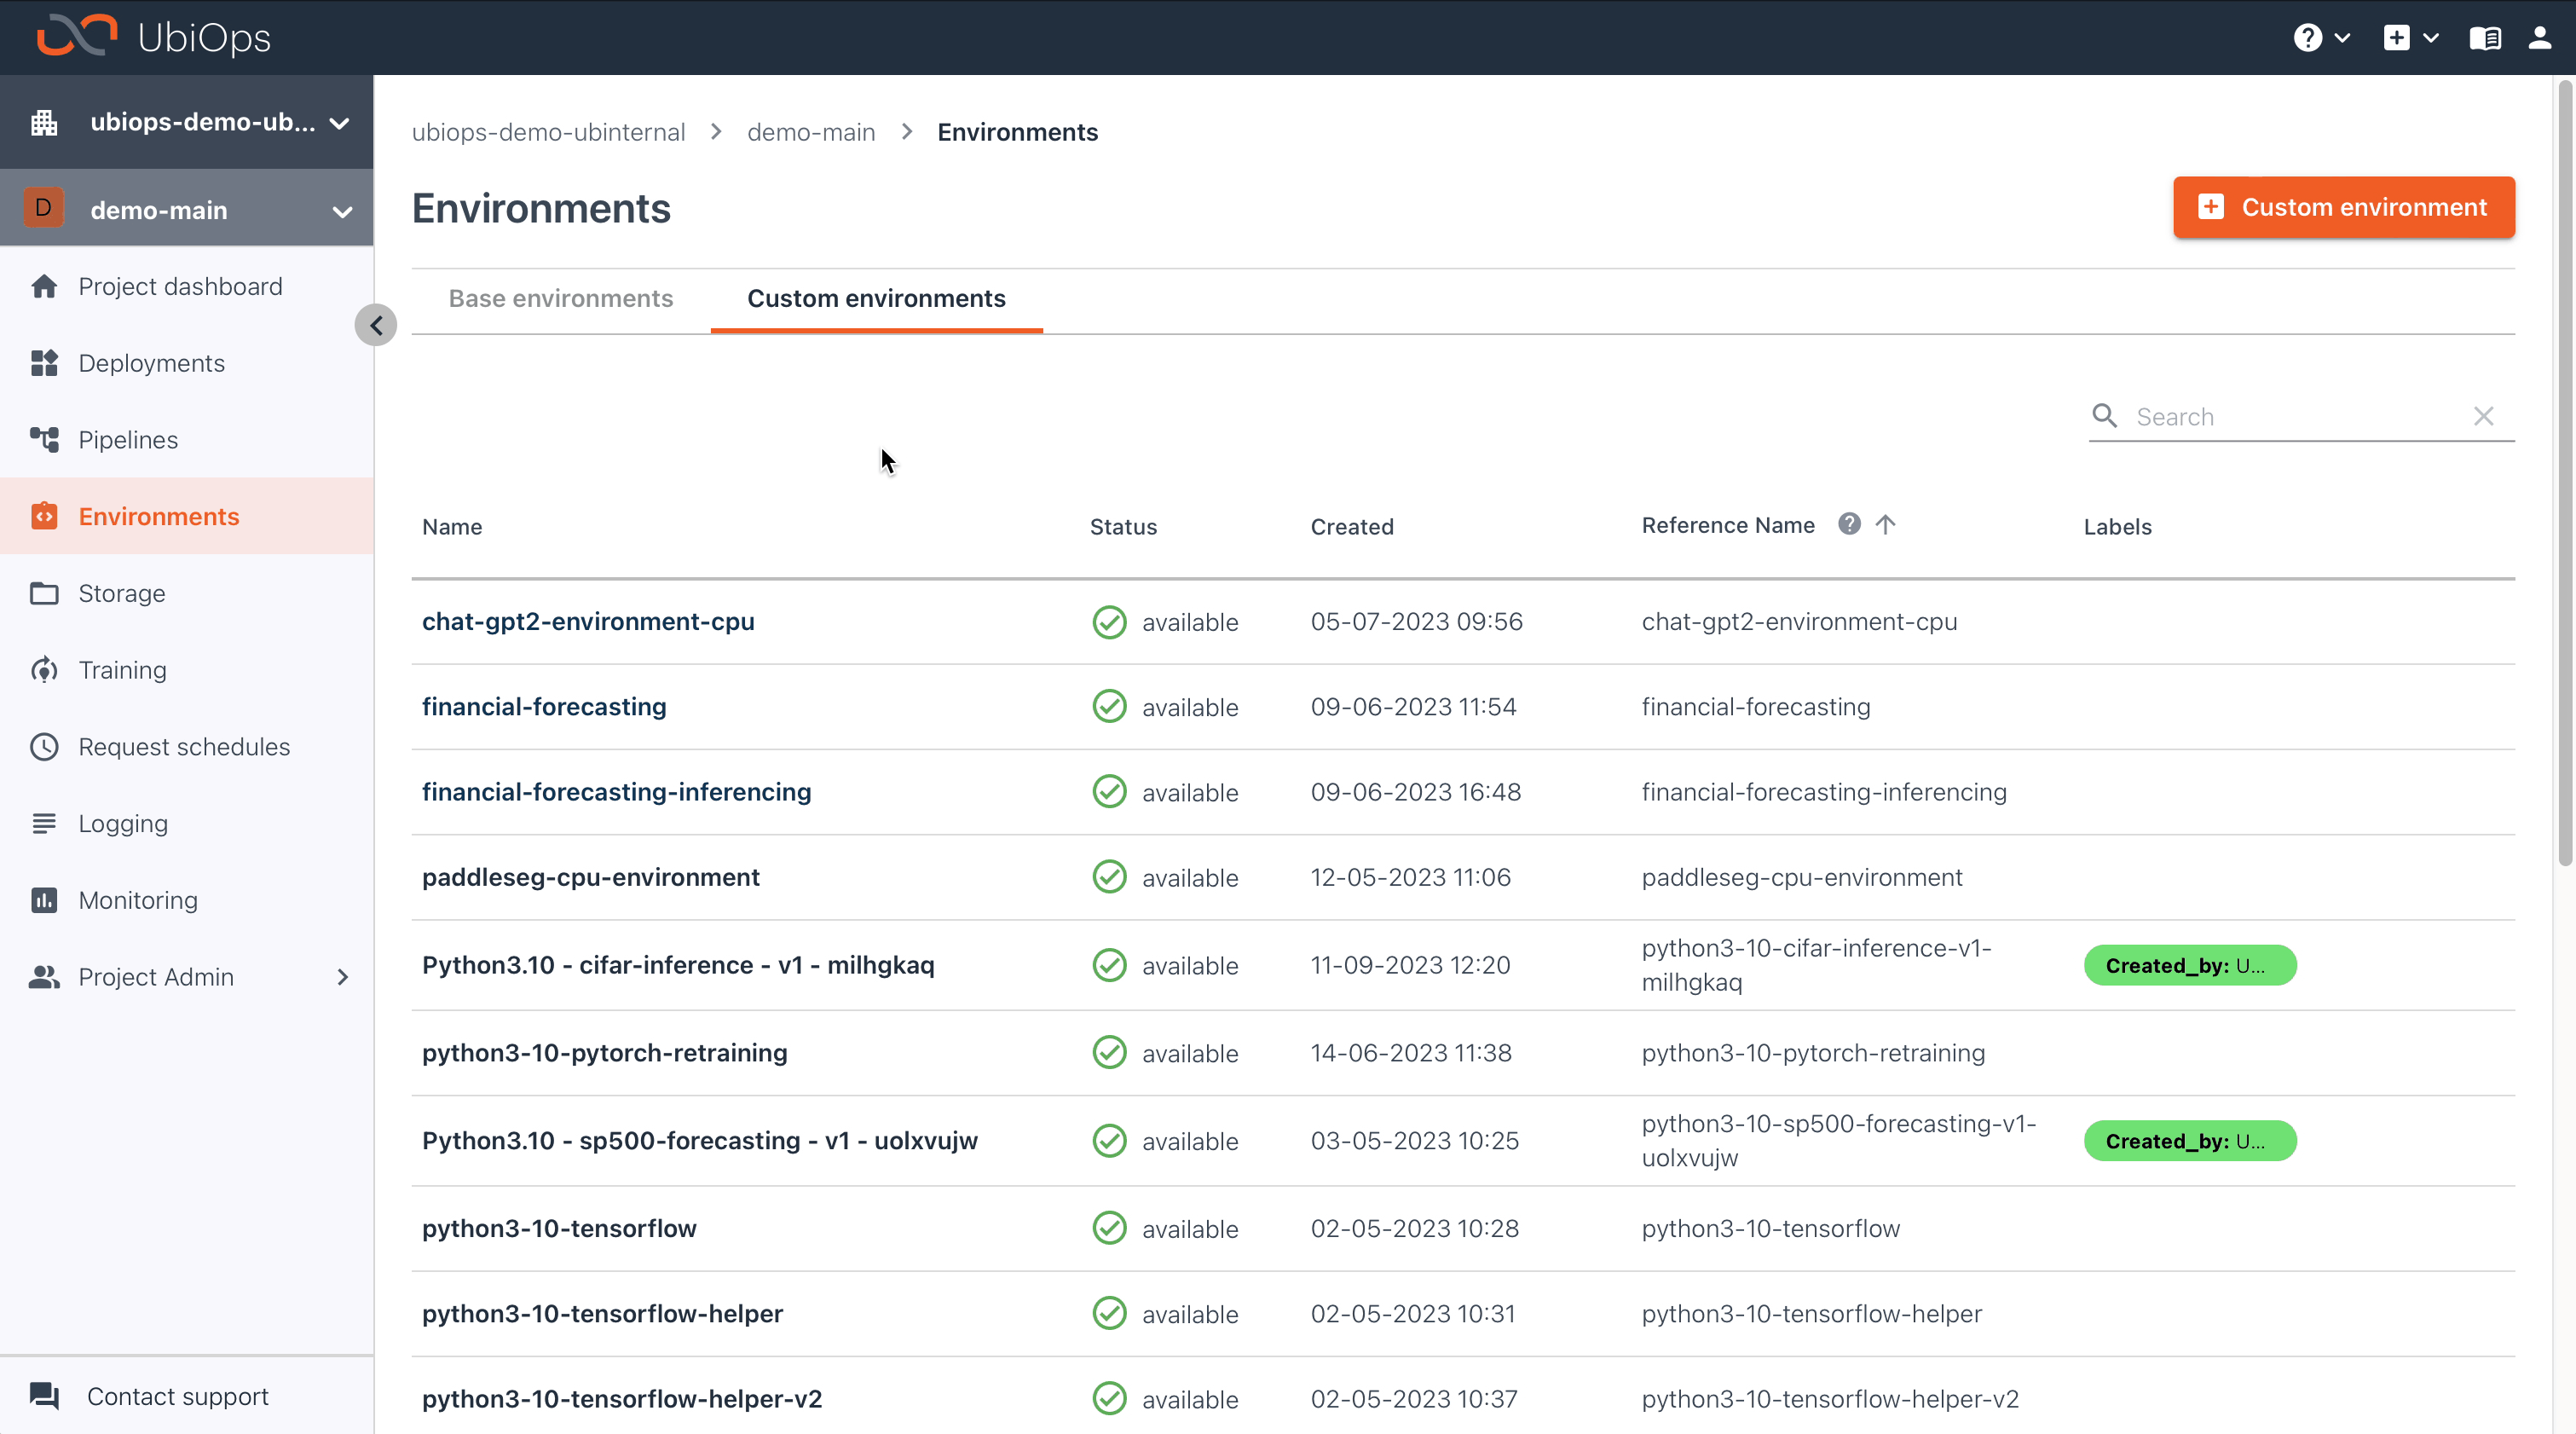
Task: Click the Custom environment button
Action: [2345, 206]
